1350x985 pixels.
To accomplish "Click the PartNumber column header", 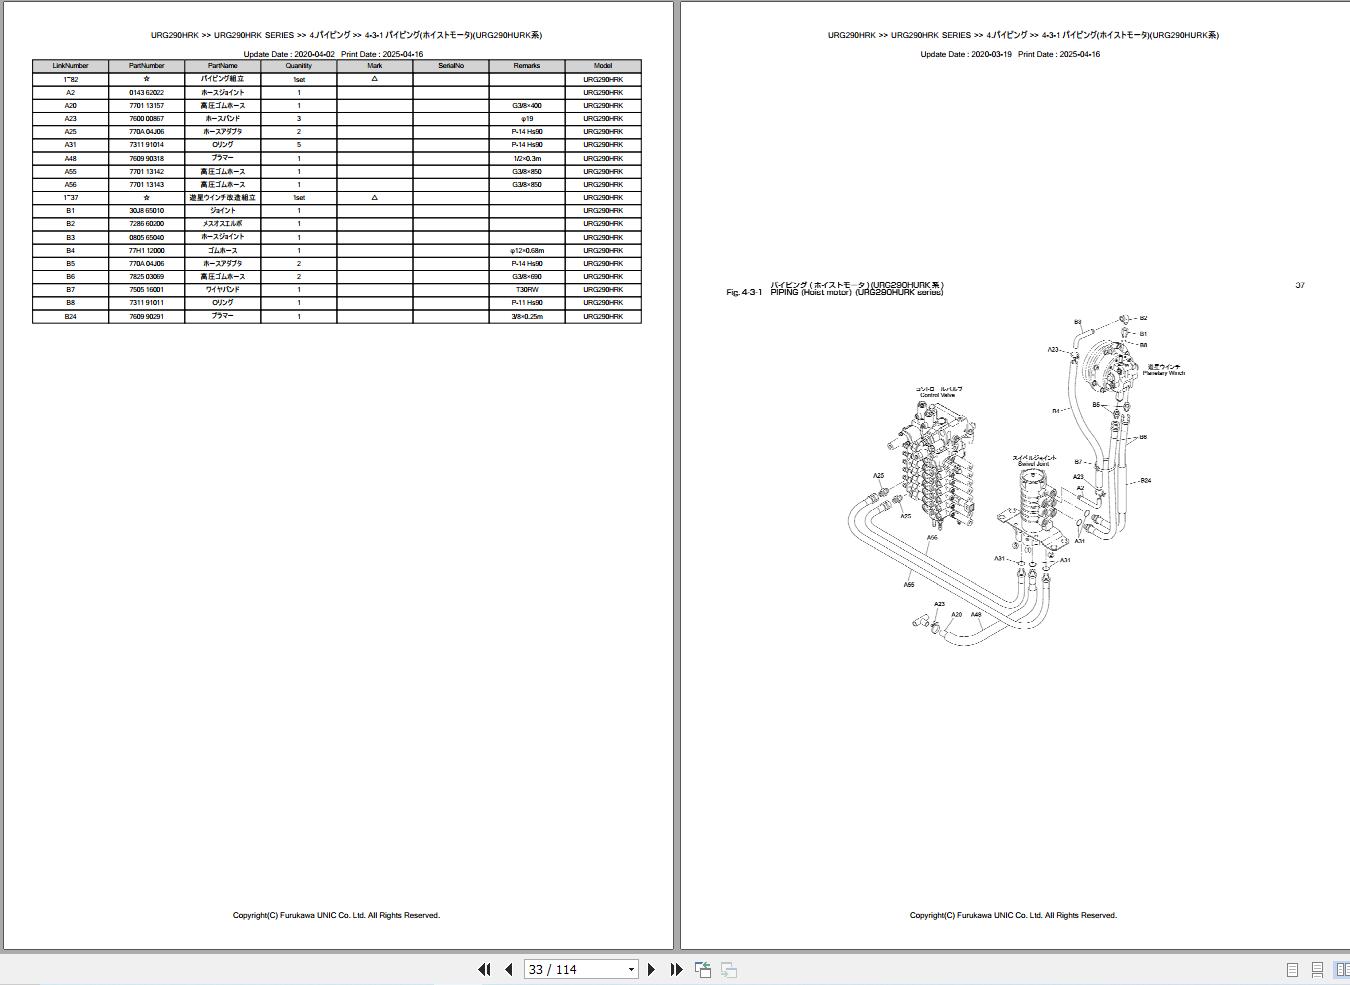I will (x=147, y=66).
